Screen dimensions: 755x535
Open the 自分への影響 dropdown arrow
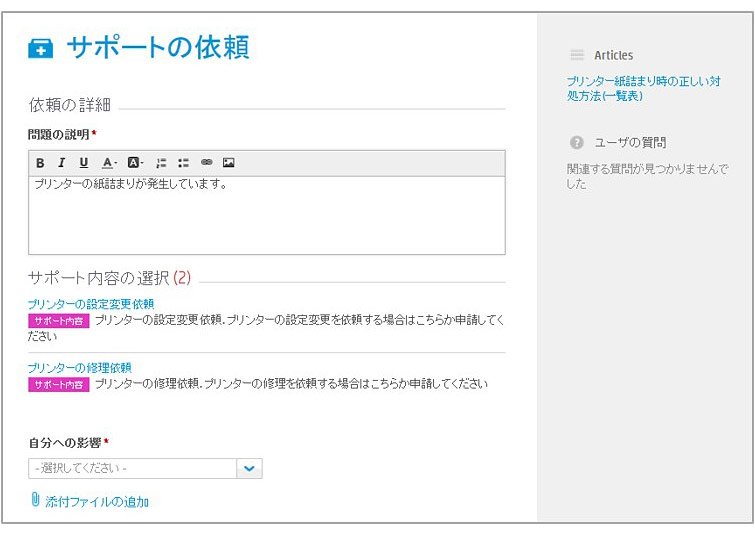pos(249,469)
